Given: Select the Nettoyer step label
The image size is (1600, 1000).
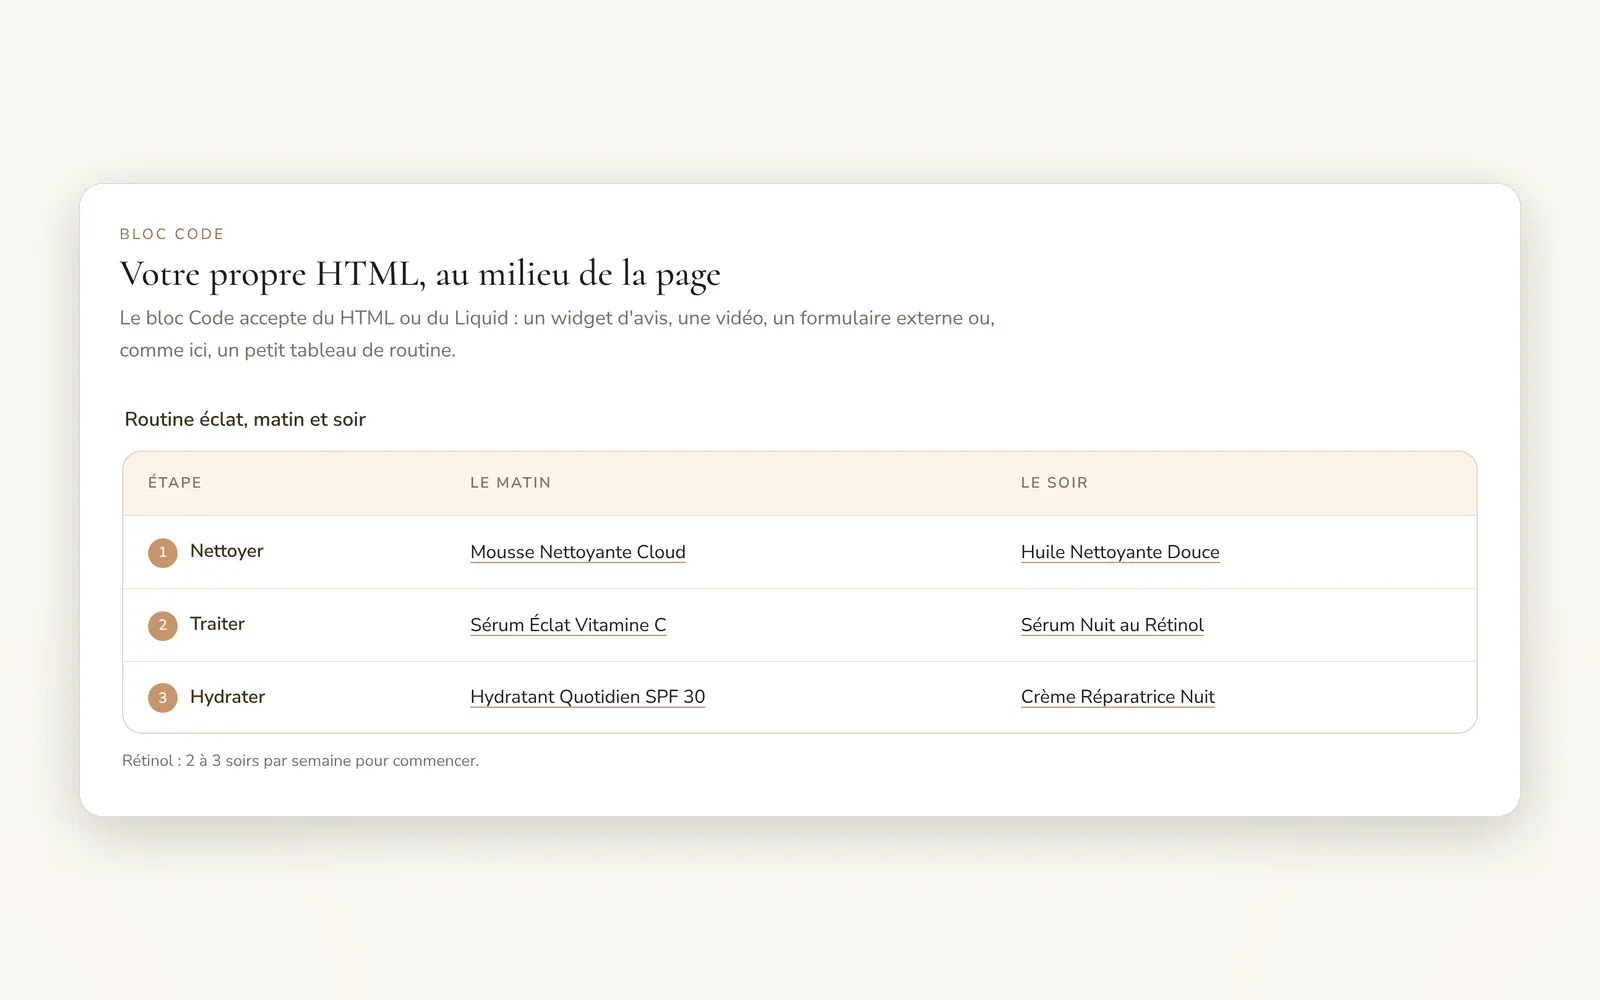Looking at the screenshot, I should click(227, 551).
